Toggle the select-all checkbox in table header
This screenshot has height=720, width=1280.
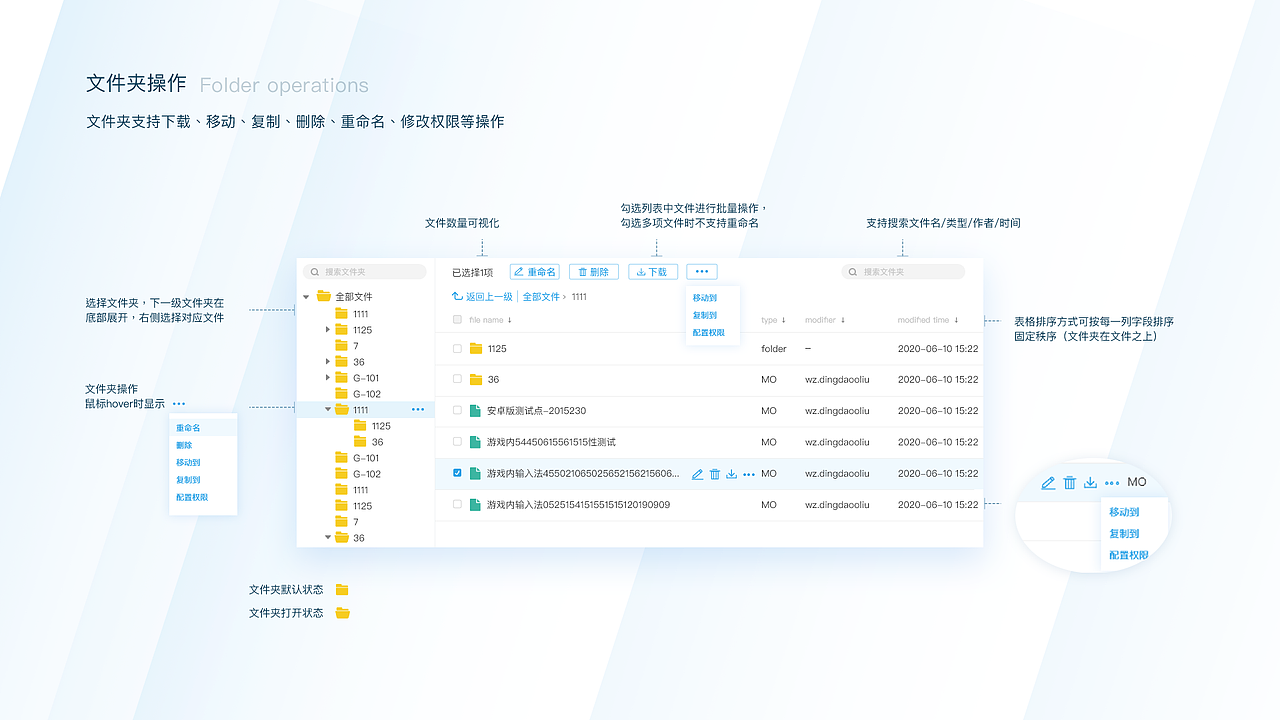(457, 320)
